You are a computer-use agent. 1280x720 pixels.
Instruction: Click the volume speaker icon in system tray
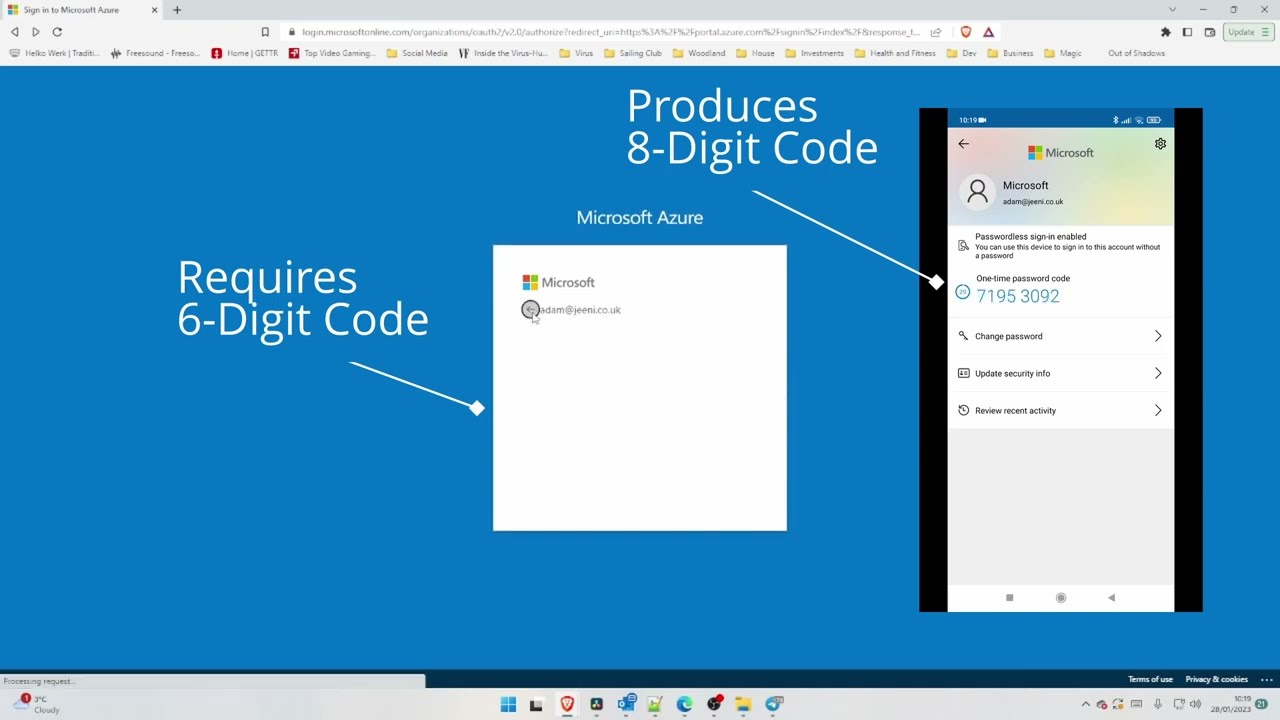(x=1195, y=705)
